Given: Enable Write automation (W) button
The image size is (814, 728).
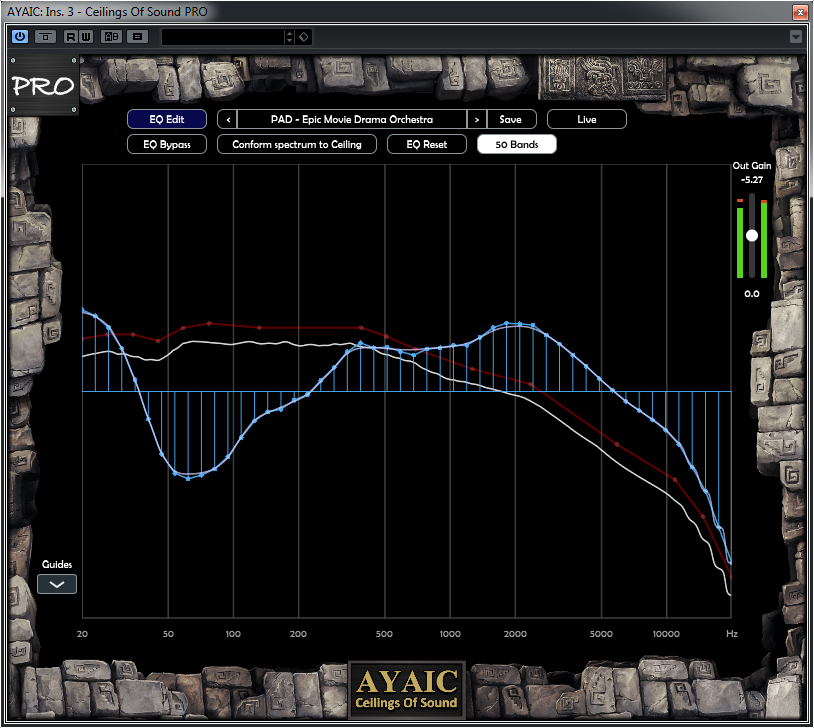Looking at the screenshot, I should point(86,37).
